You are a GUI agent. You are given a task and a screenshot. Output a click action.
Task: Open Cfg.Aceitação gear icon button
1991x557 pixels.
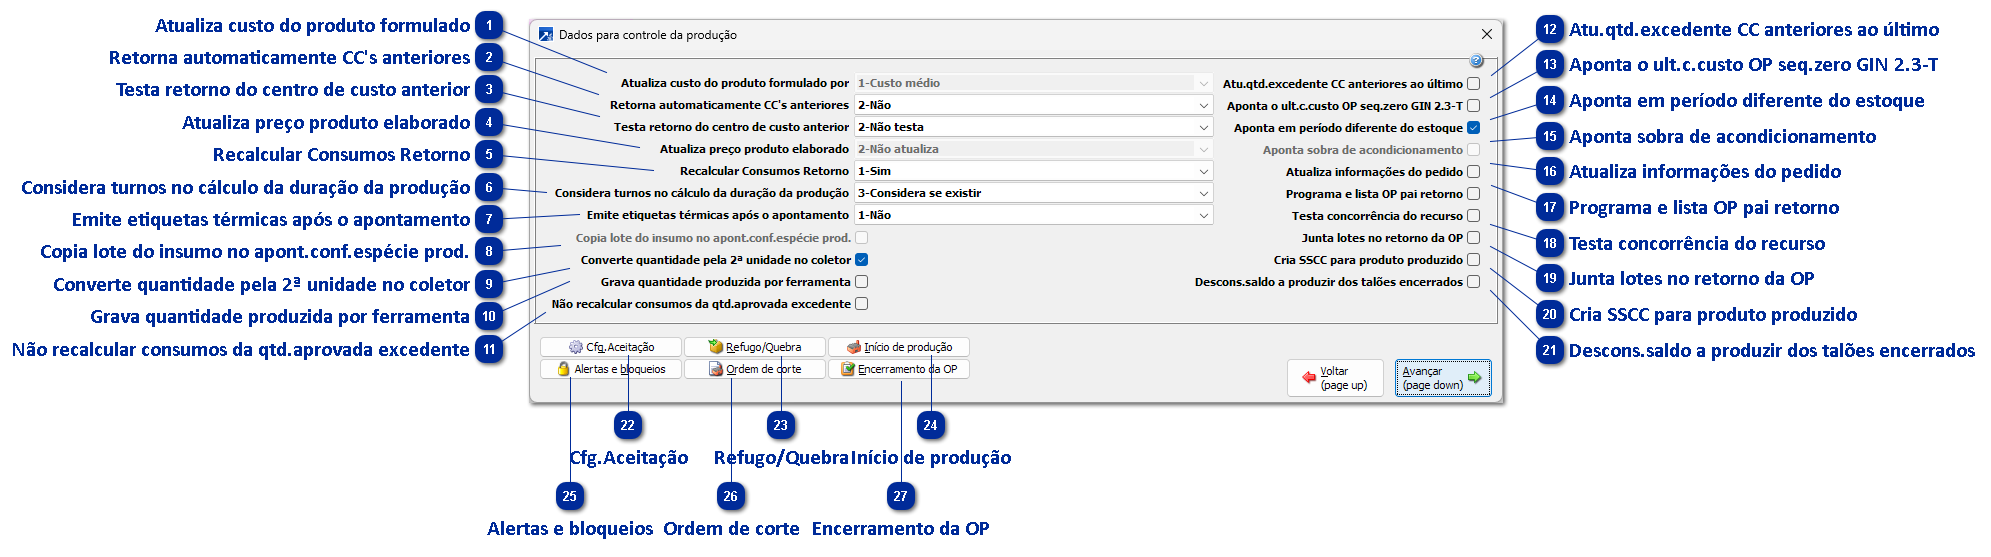(x=611, y=347)
